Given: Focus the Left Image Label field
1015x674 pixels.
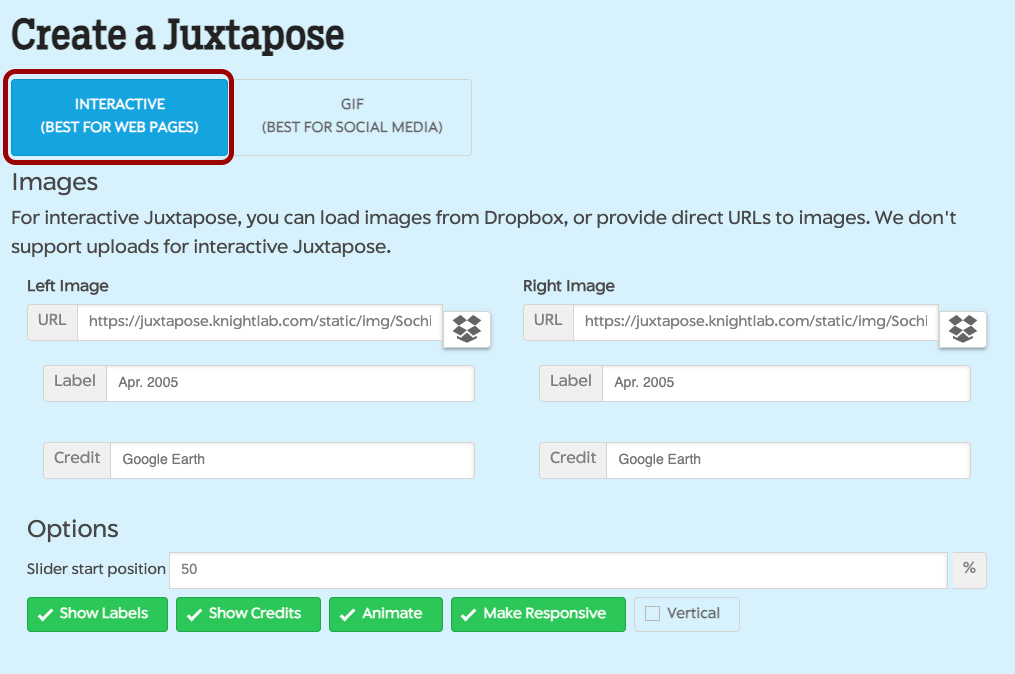Looking at the screenshot, I should [x=290, y=383].
